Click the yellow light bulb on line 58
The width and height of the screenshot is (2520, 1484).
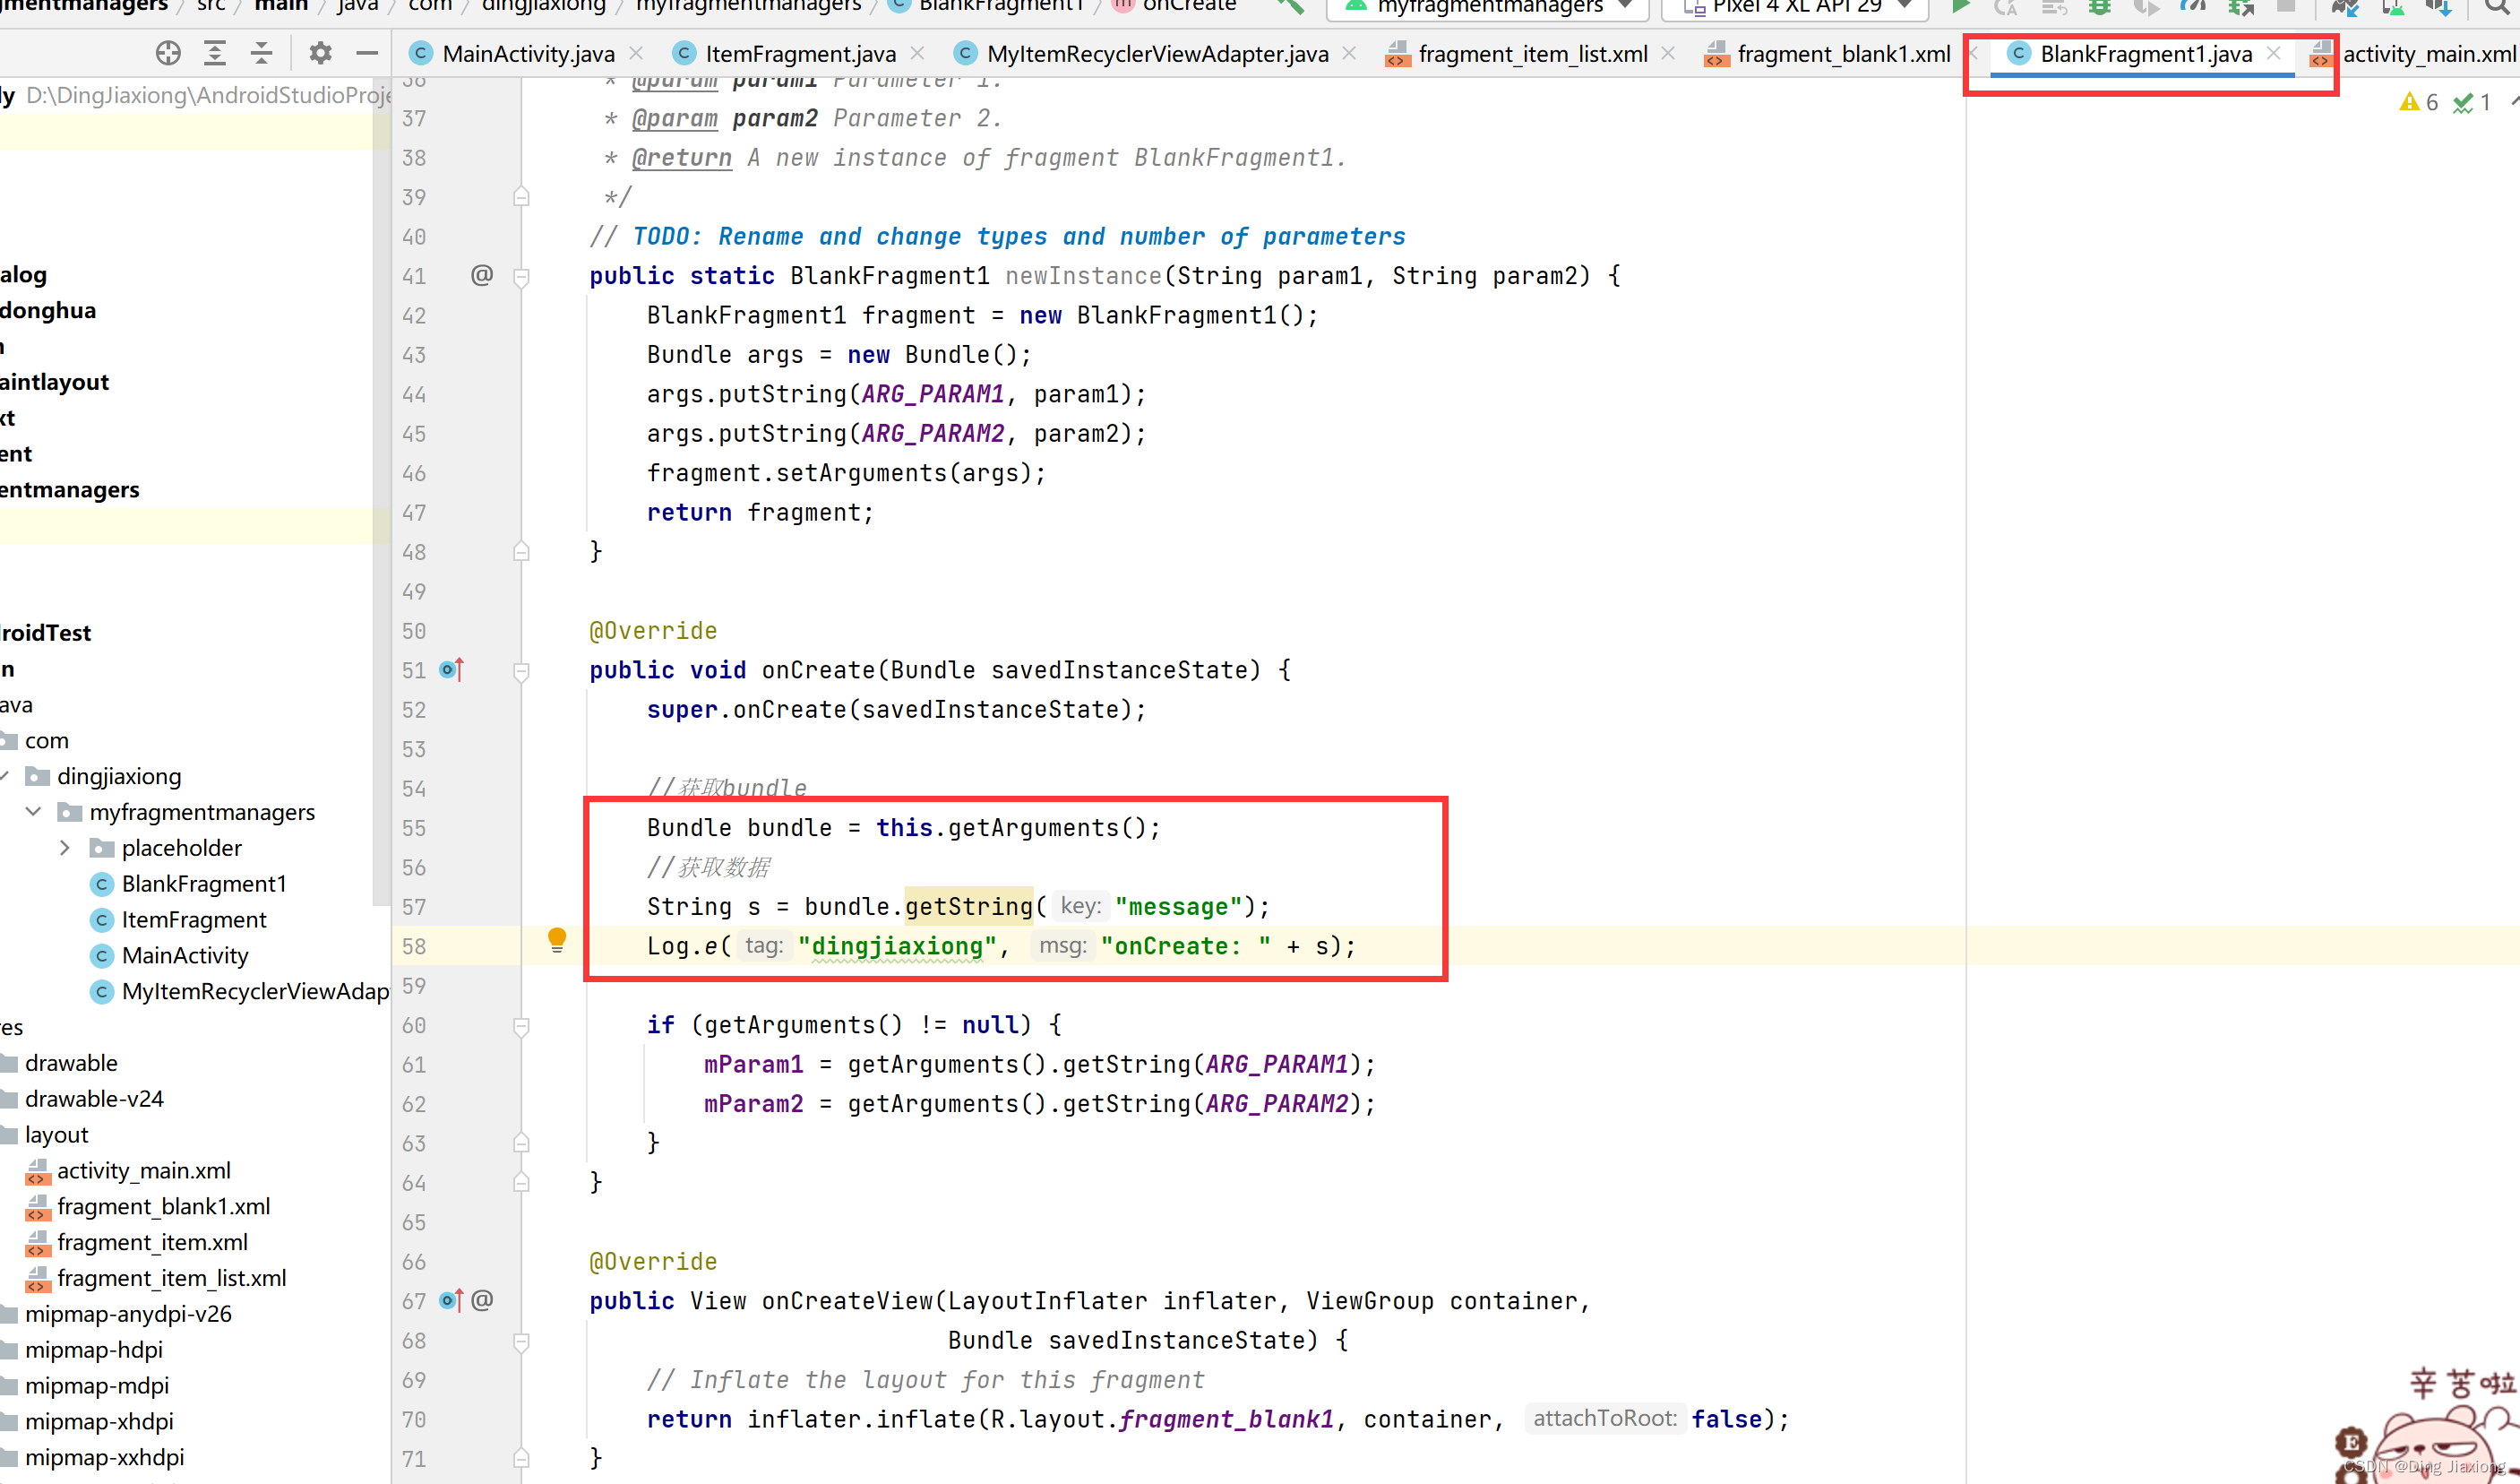point(557,940)
